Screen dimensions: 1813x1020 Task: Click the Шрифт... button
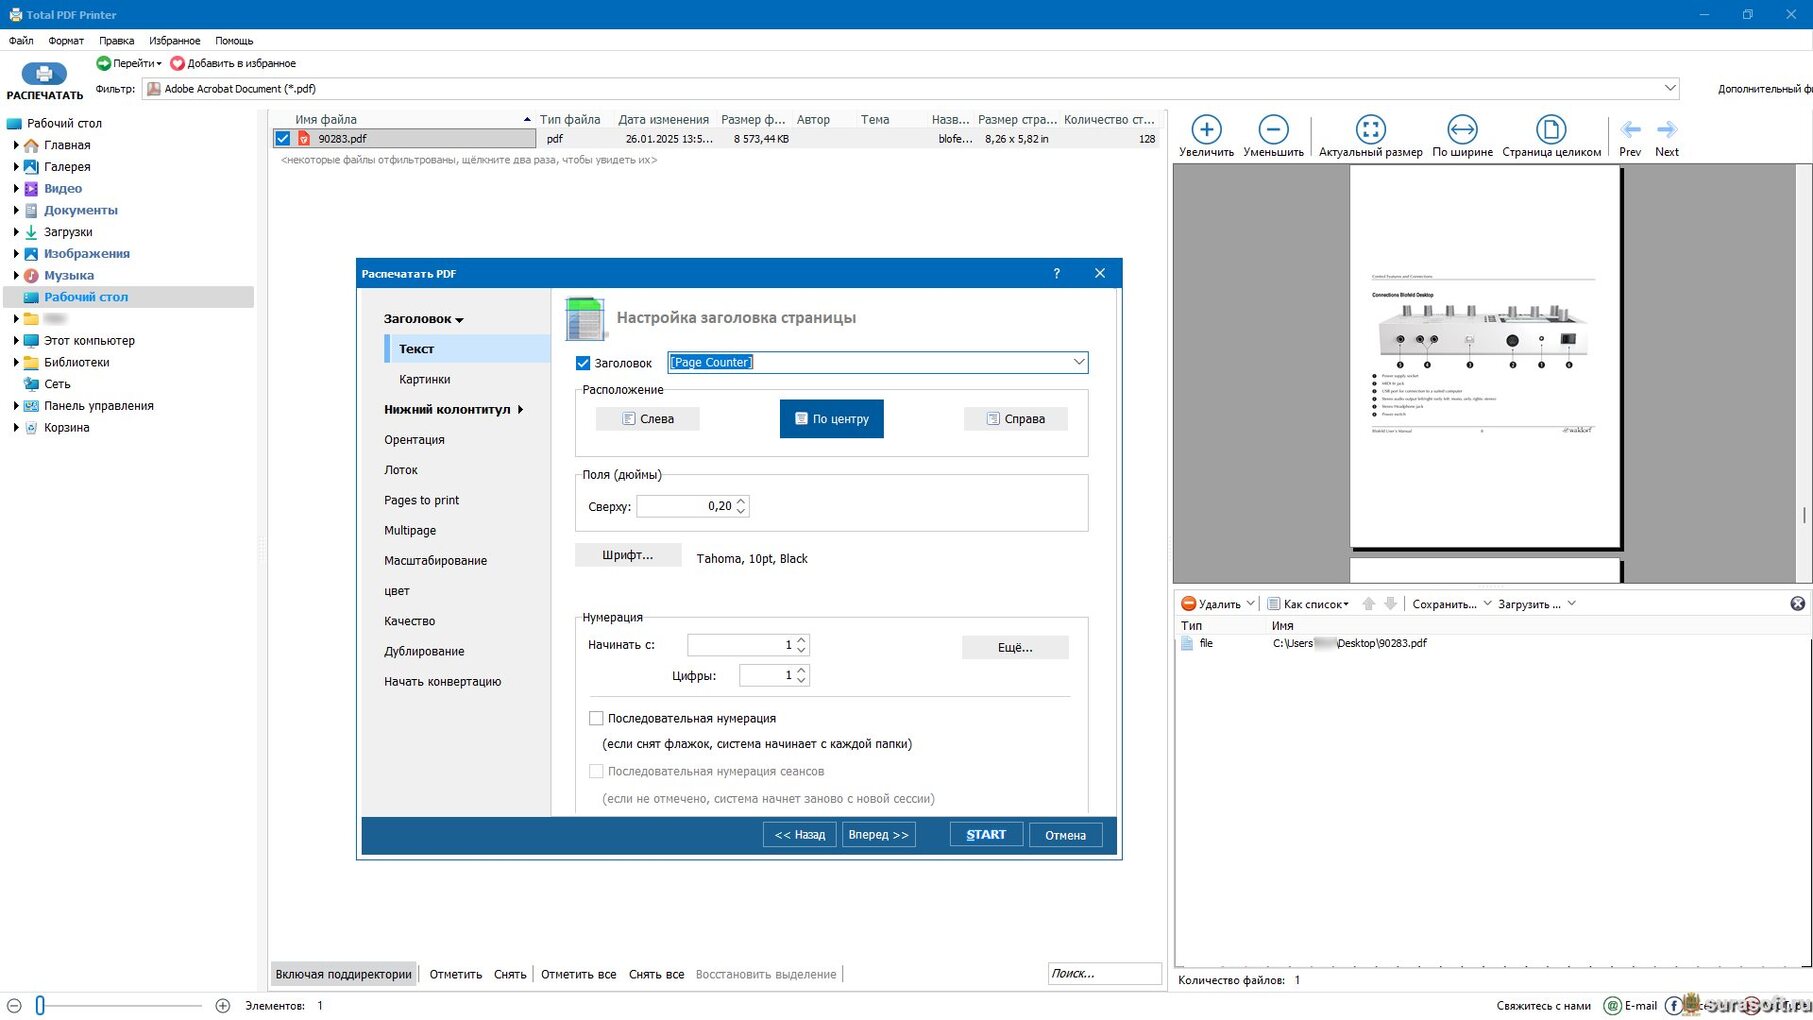click(627, 555)
